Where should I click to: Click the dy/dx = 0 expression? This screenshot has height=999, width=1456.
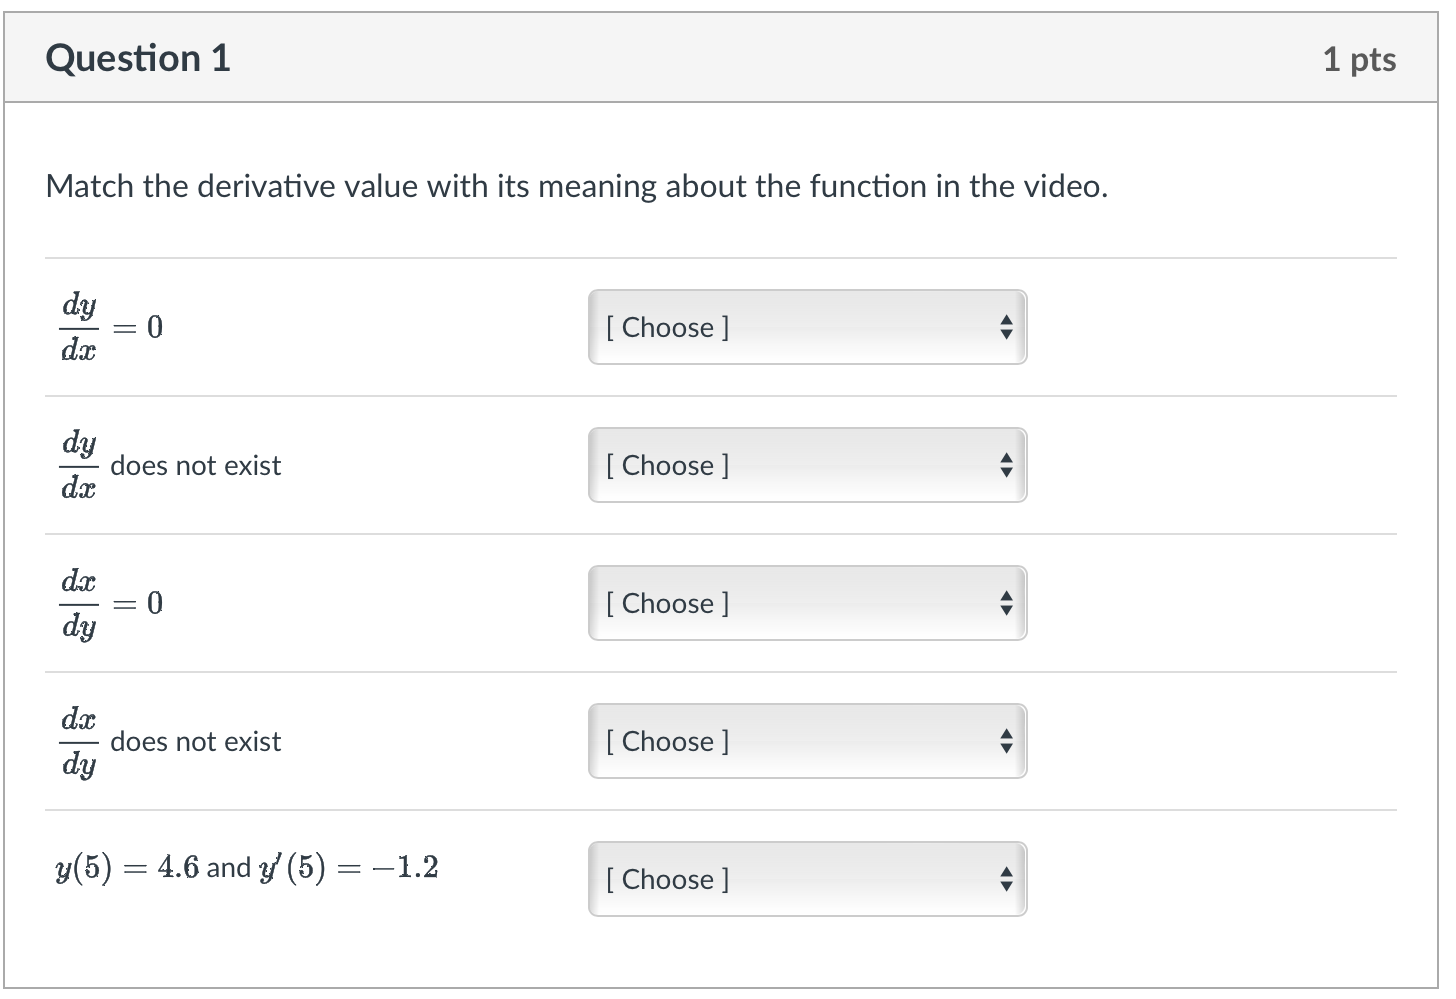(110, 327)
